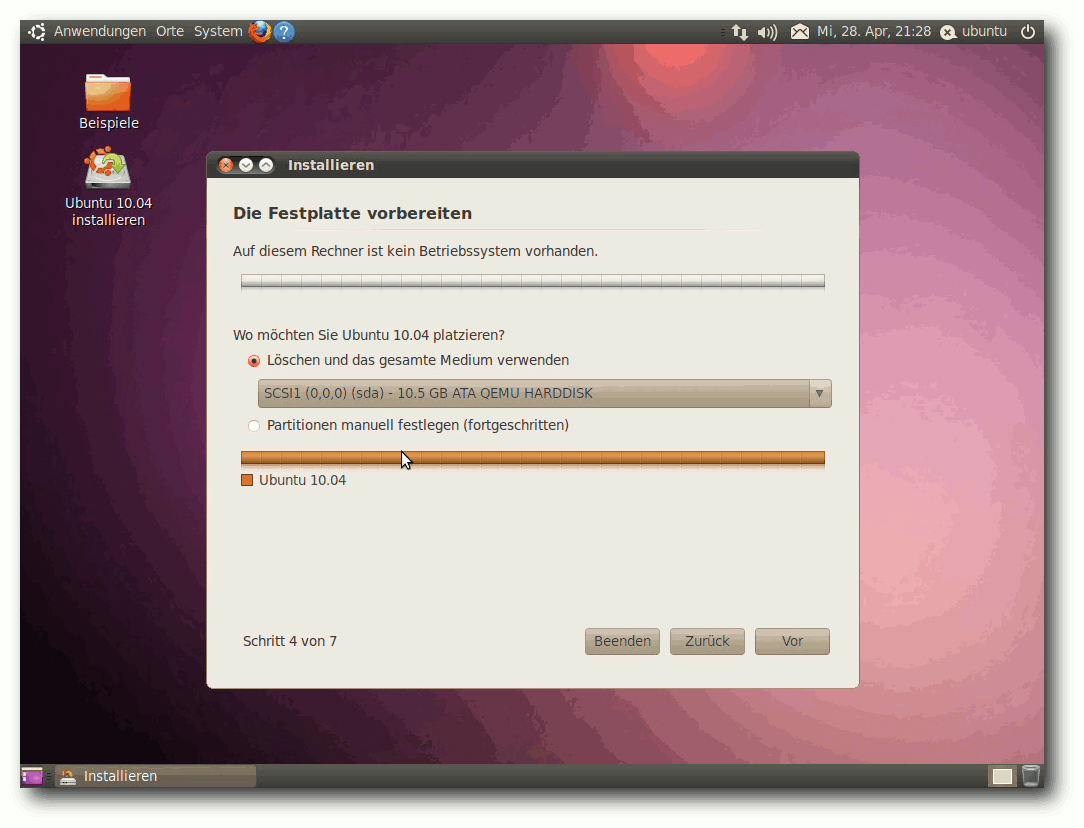Click the empty grey current disk layout bar
Image resolution: width=1084 pixels, height=828 pixels.
(532, 281)
